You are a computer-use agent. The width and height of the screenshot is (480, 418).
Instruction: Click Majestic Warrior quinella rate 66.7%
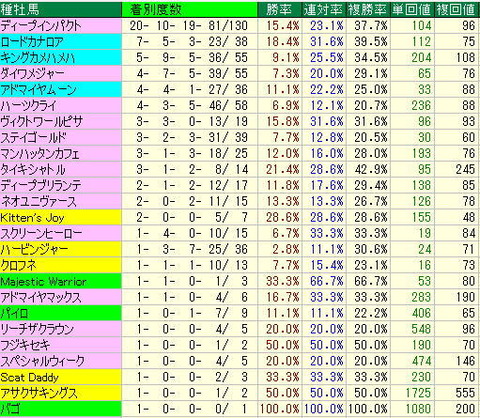[327, 282]
